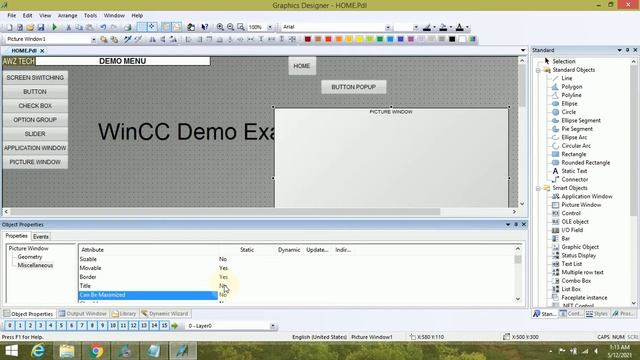
Task: Create a new picture with New icon
Action: click(x=9, y=27)
